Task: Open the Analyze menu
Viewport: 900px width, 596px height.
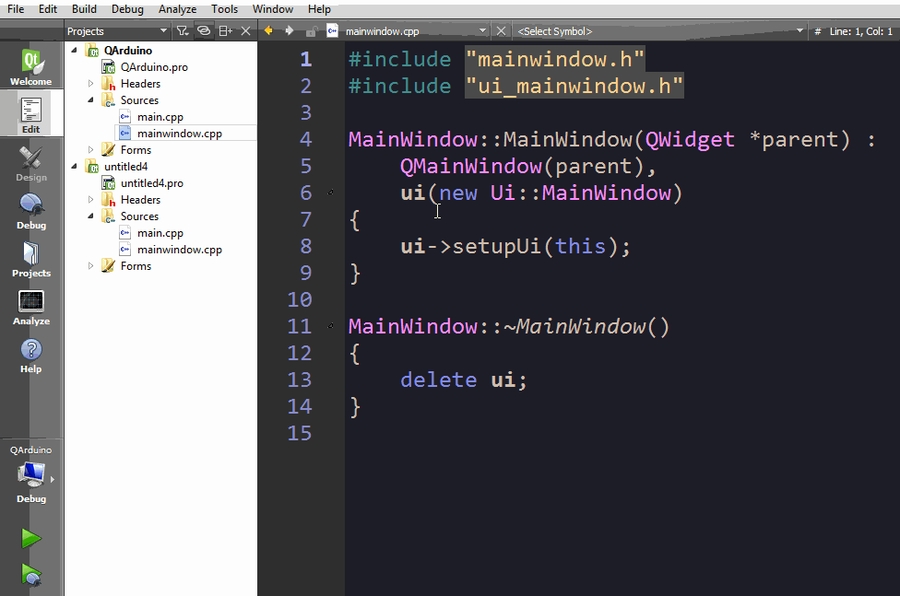Action: pos(177,9)
